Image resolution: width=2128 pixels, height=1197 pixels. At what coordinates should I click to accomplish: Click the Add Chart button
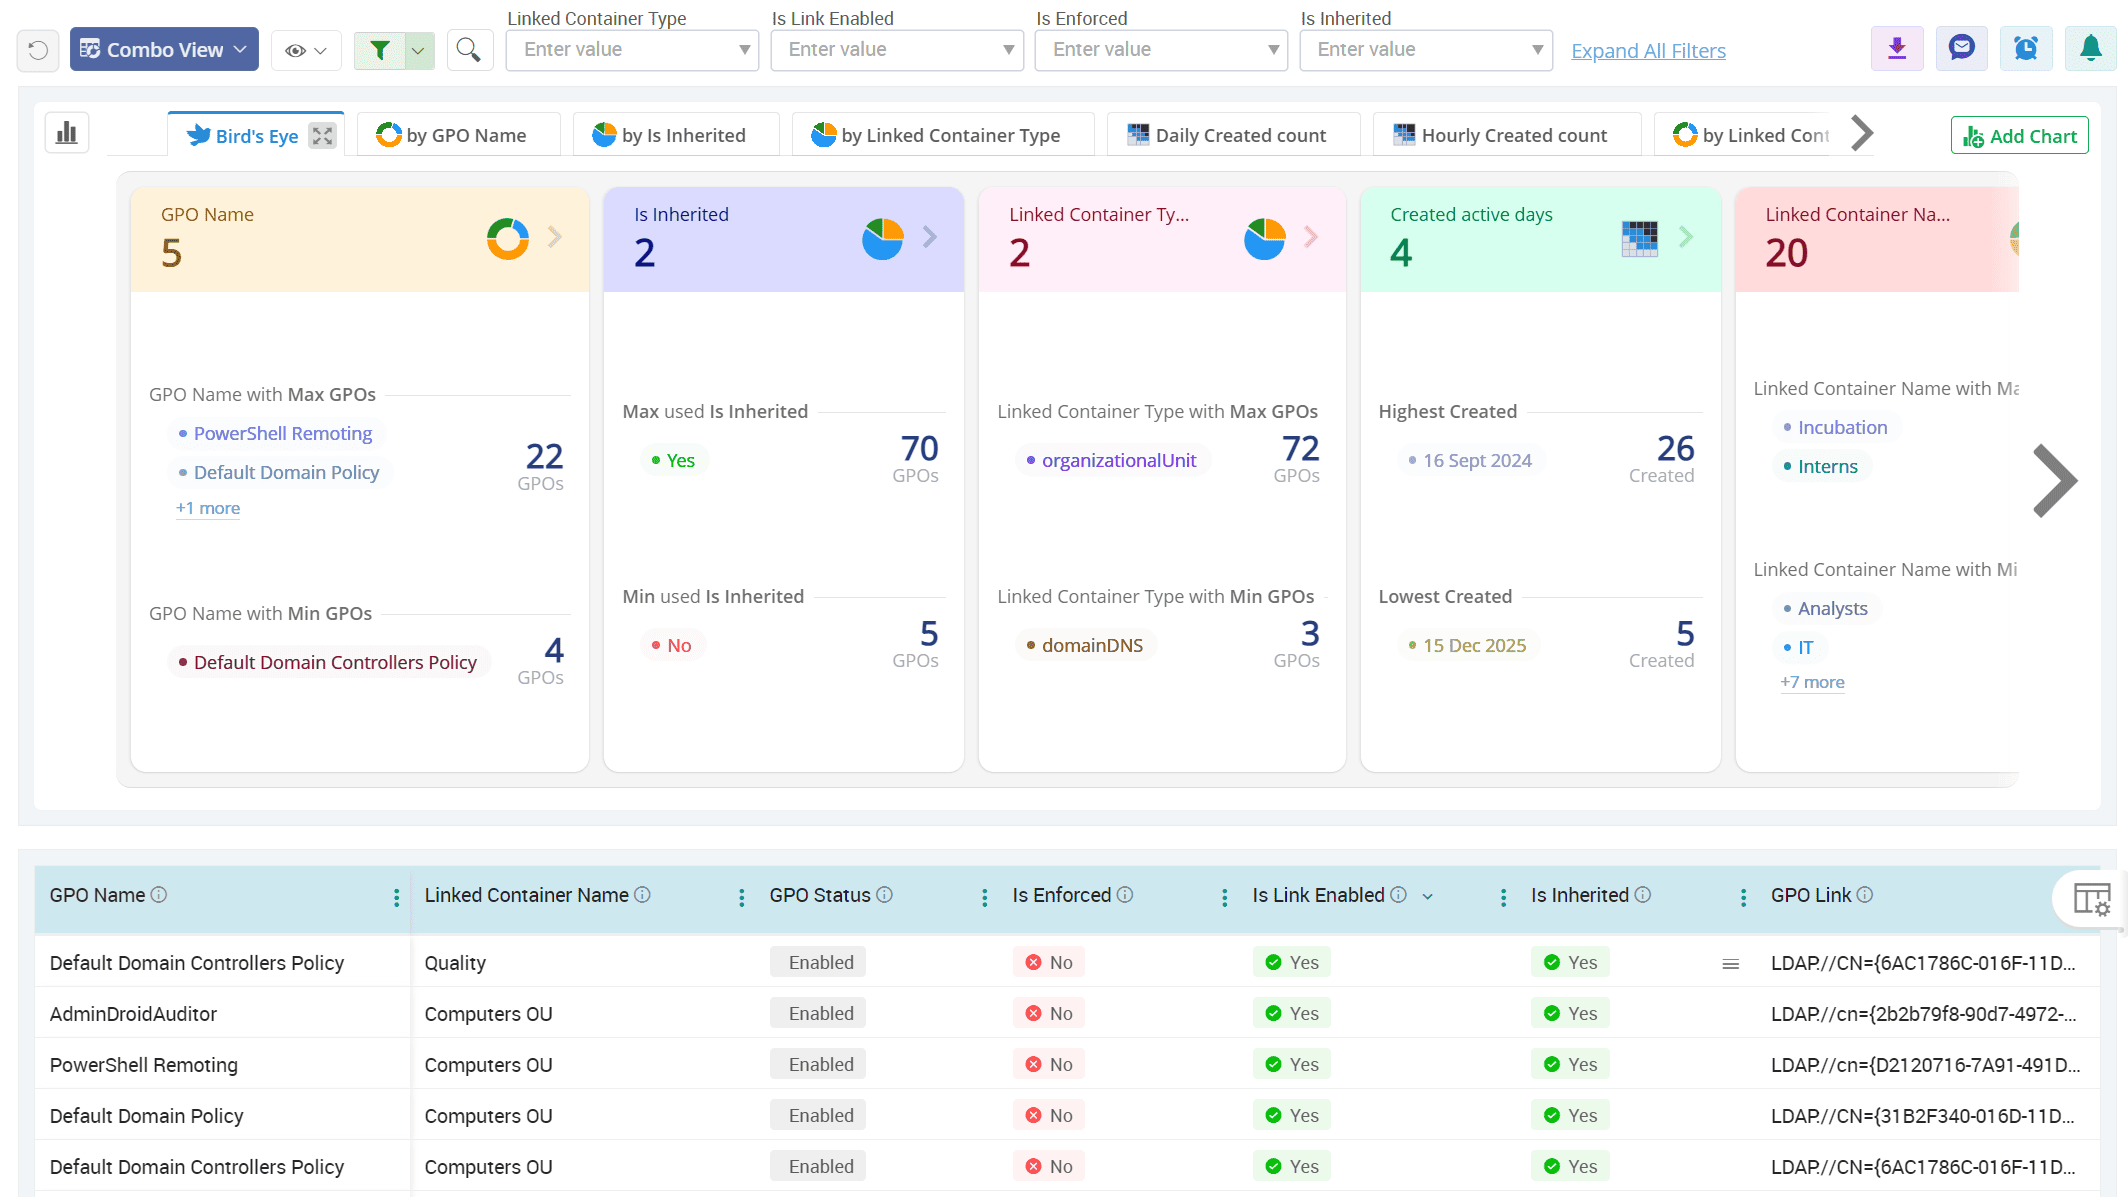click(2019, 134)
